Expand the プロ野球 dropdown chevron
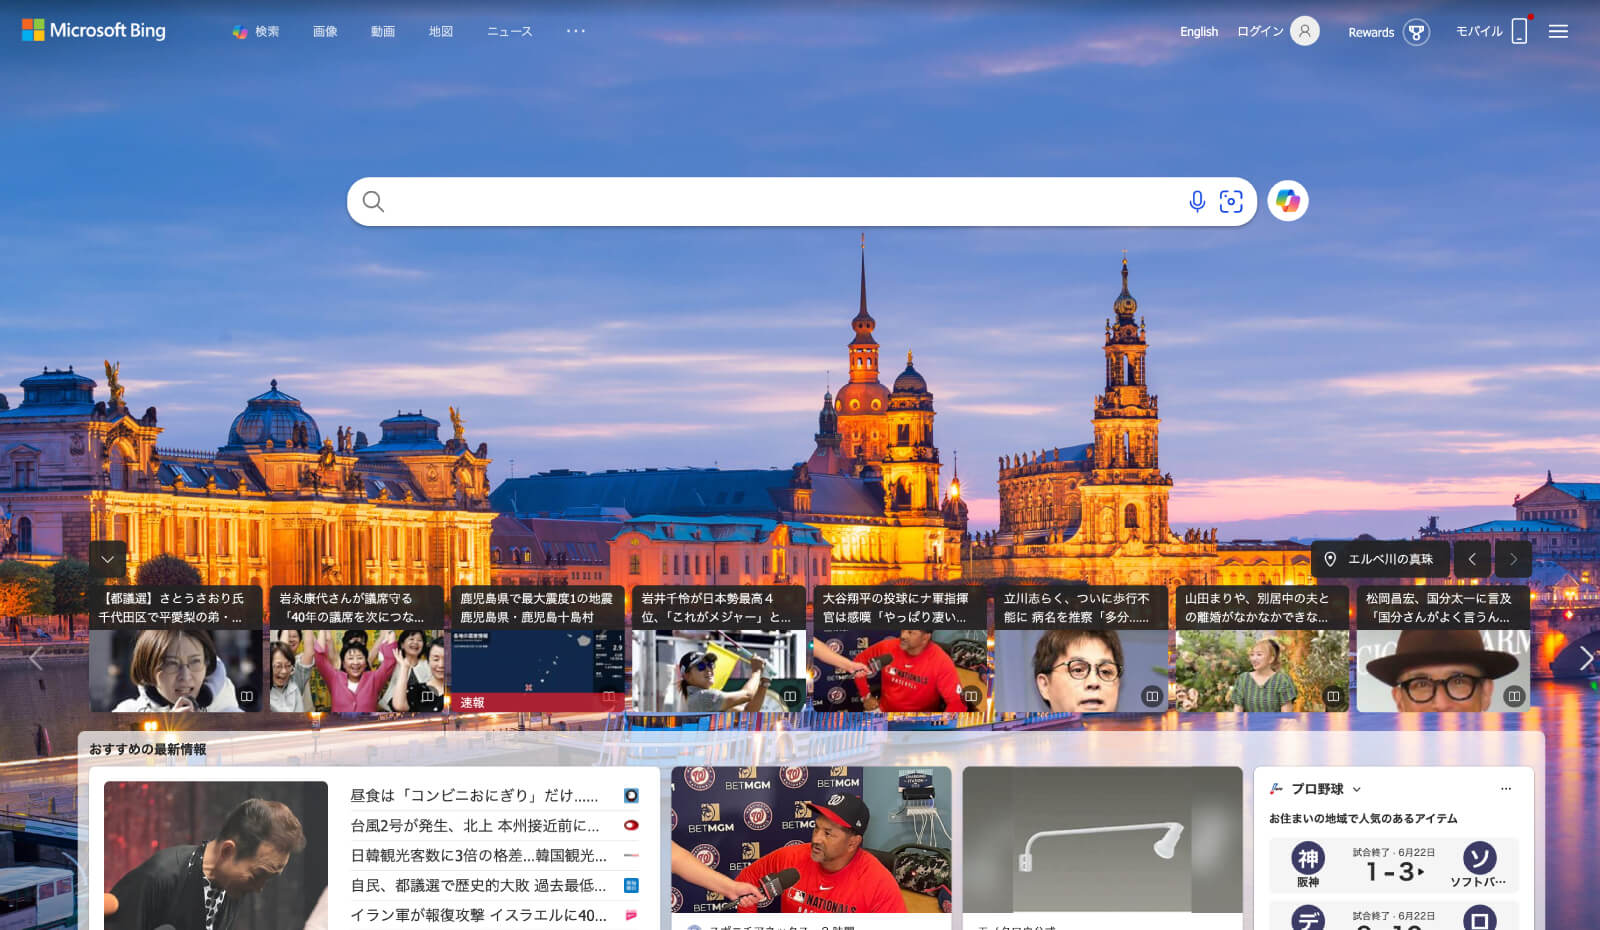Image resolution: width=1600 pixels, height=930 pixels. [1356, 789]
